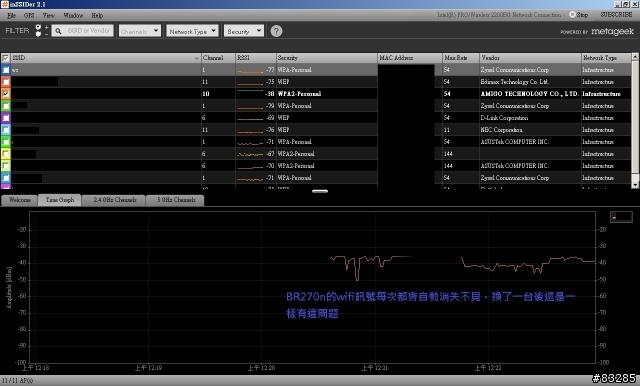Select the Time Graph tab
The image size is (640, 386).
point(60,200)
